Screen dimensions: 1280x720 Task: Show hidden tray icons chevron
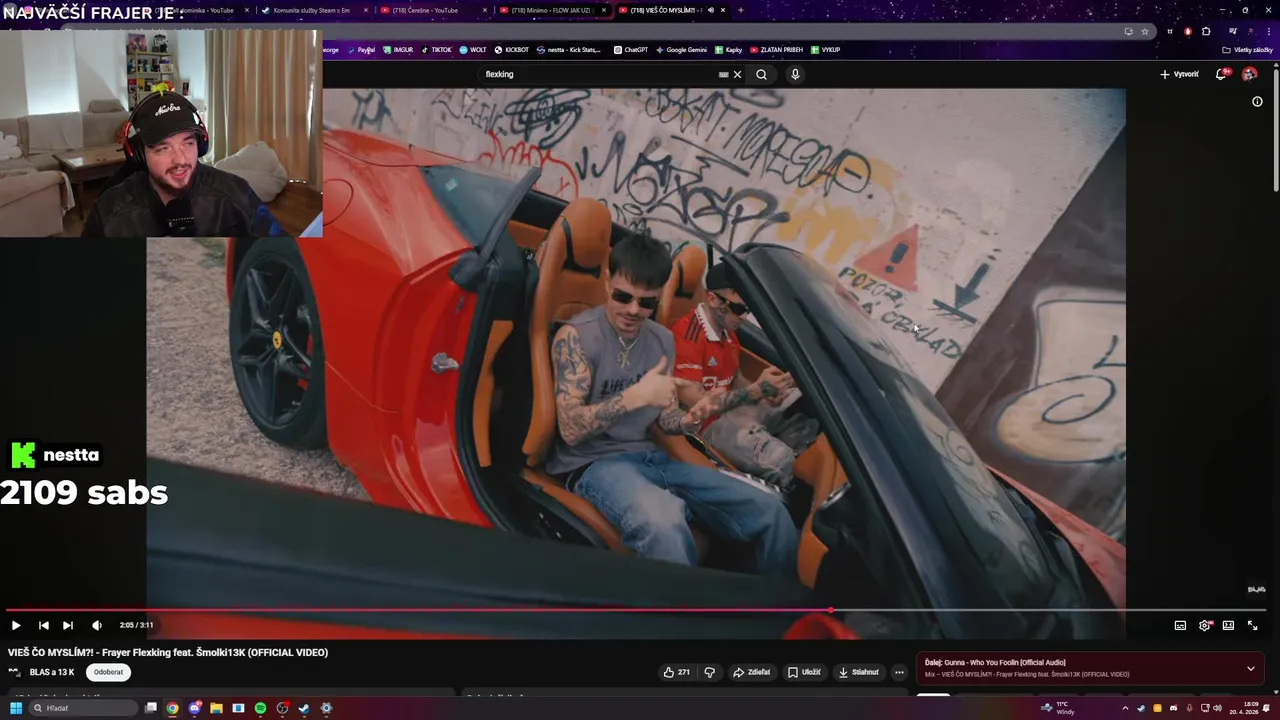(x=1125, y=708)
